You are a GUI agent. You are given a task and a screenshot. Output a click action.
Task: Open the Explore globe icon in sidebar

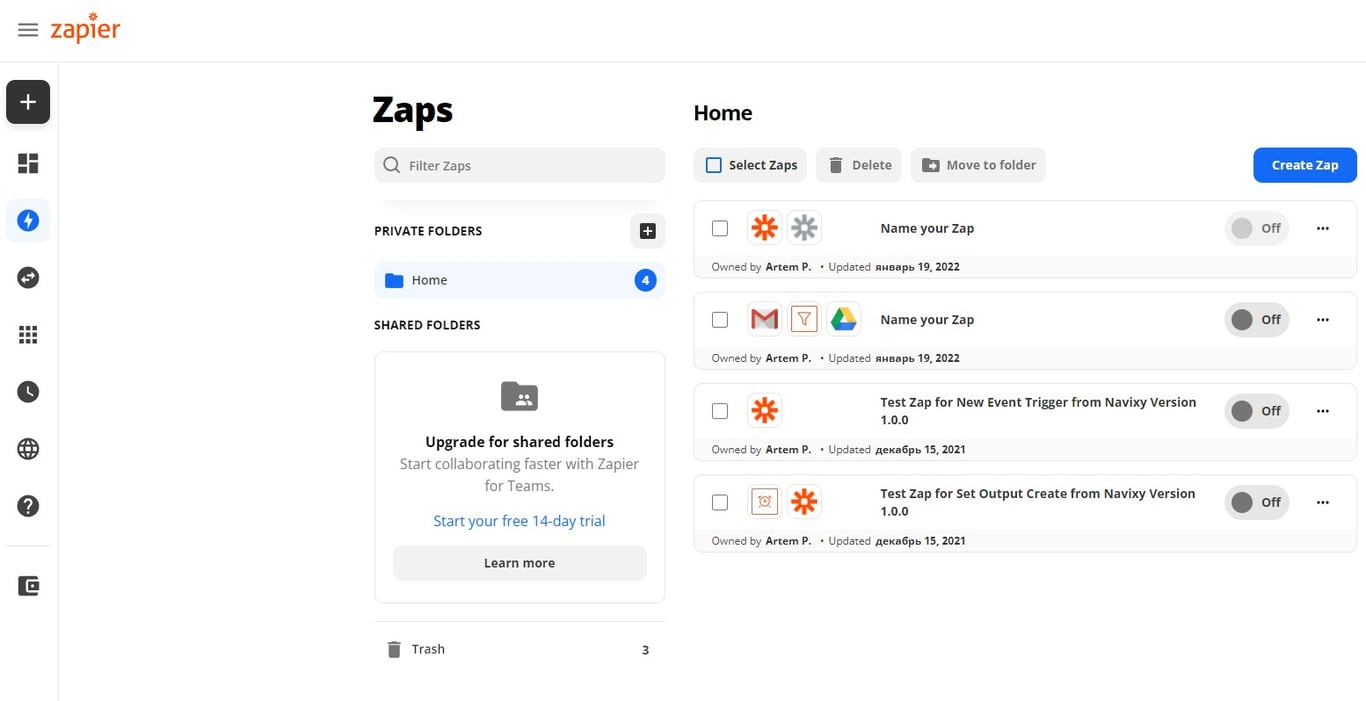click(x=27, y=448)
